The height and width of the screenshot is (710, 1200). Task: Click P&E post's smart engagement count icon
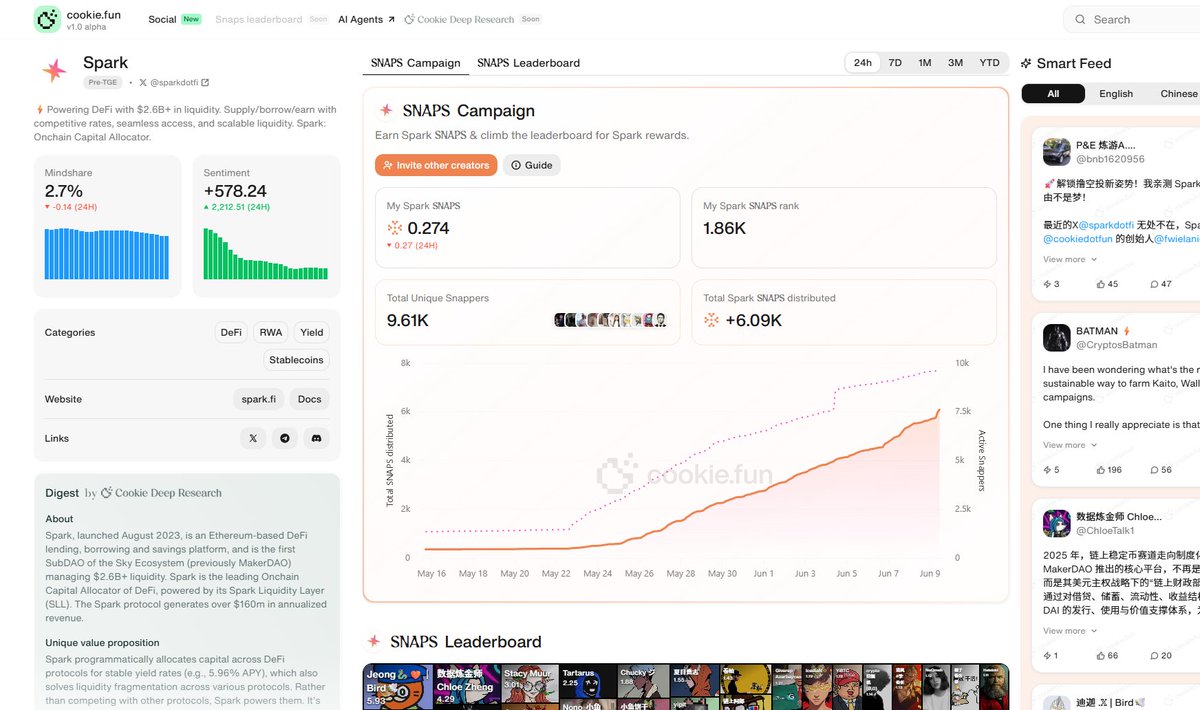pyautogui.click(x=1048, y=284)
